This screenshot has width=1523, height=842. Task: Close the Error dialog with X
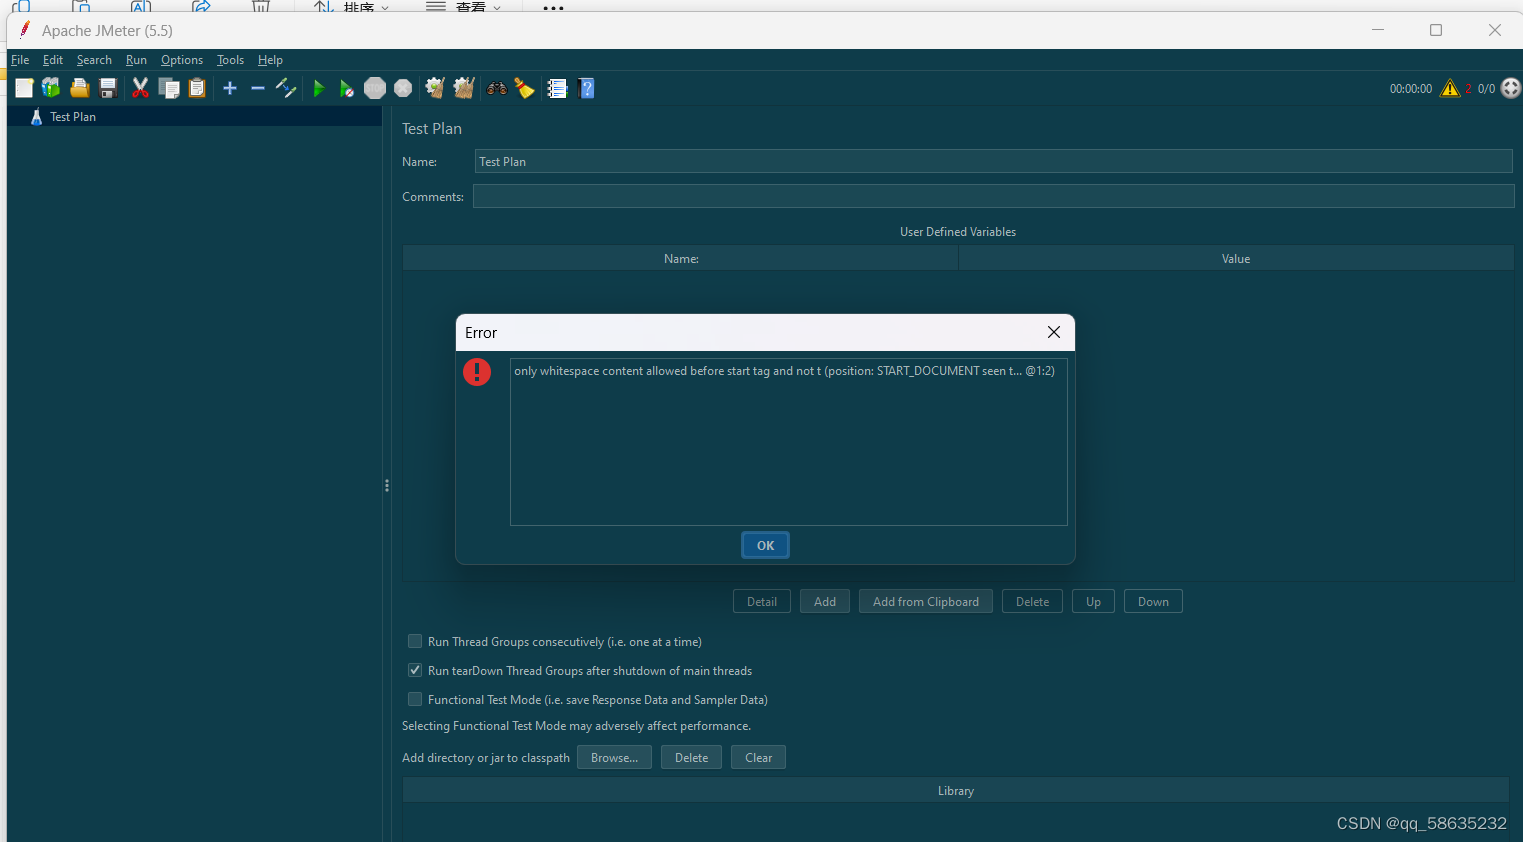coord(1054,332)
